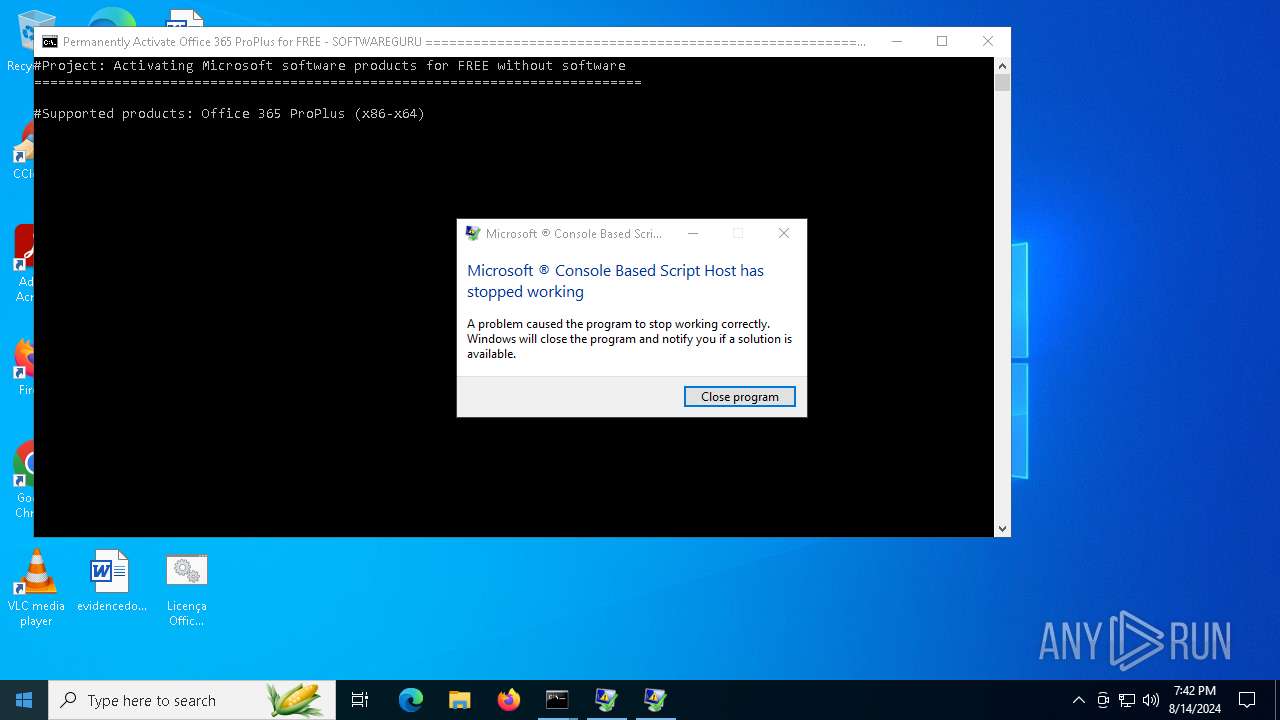Click the console scrollbar up arrow
Screen dimensions: 1280x720
click(1002, 66)
